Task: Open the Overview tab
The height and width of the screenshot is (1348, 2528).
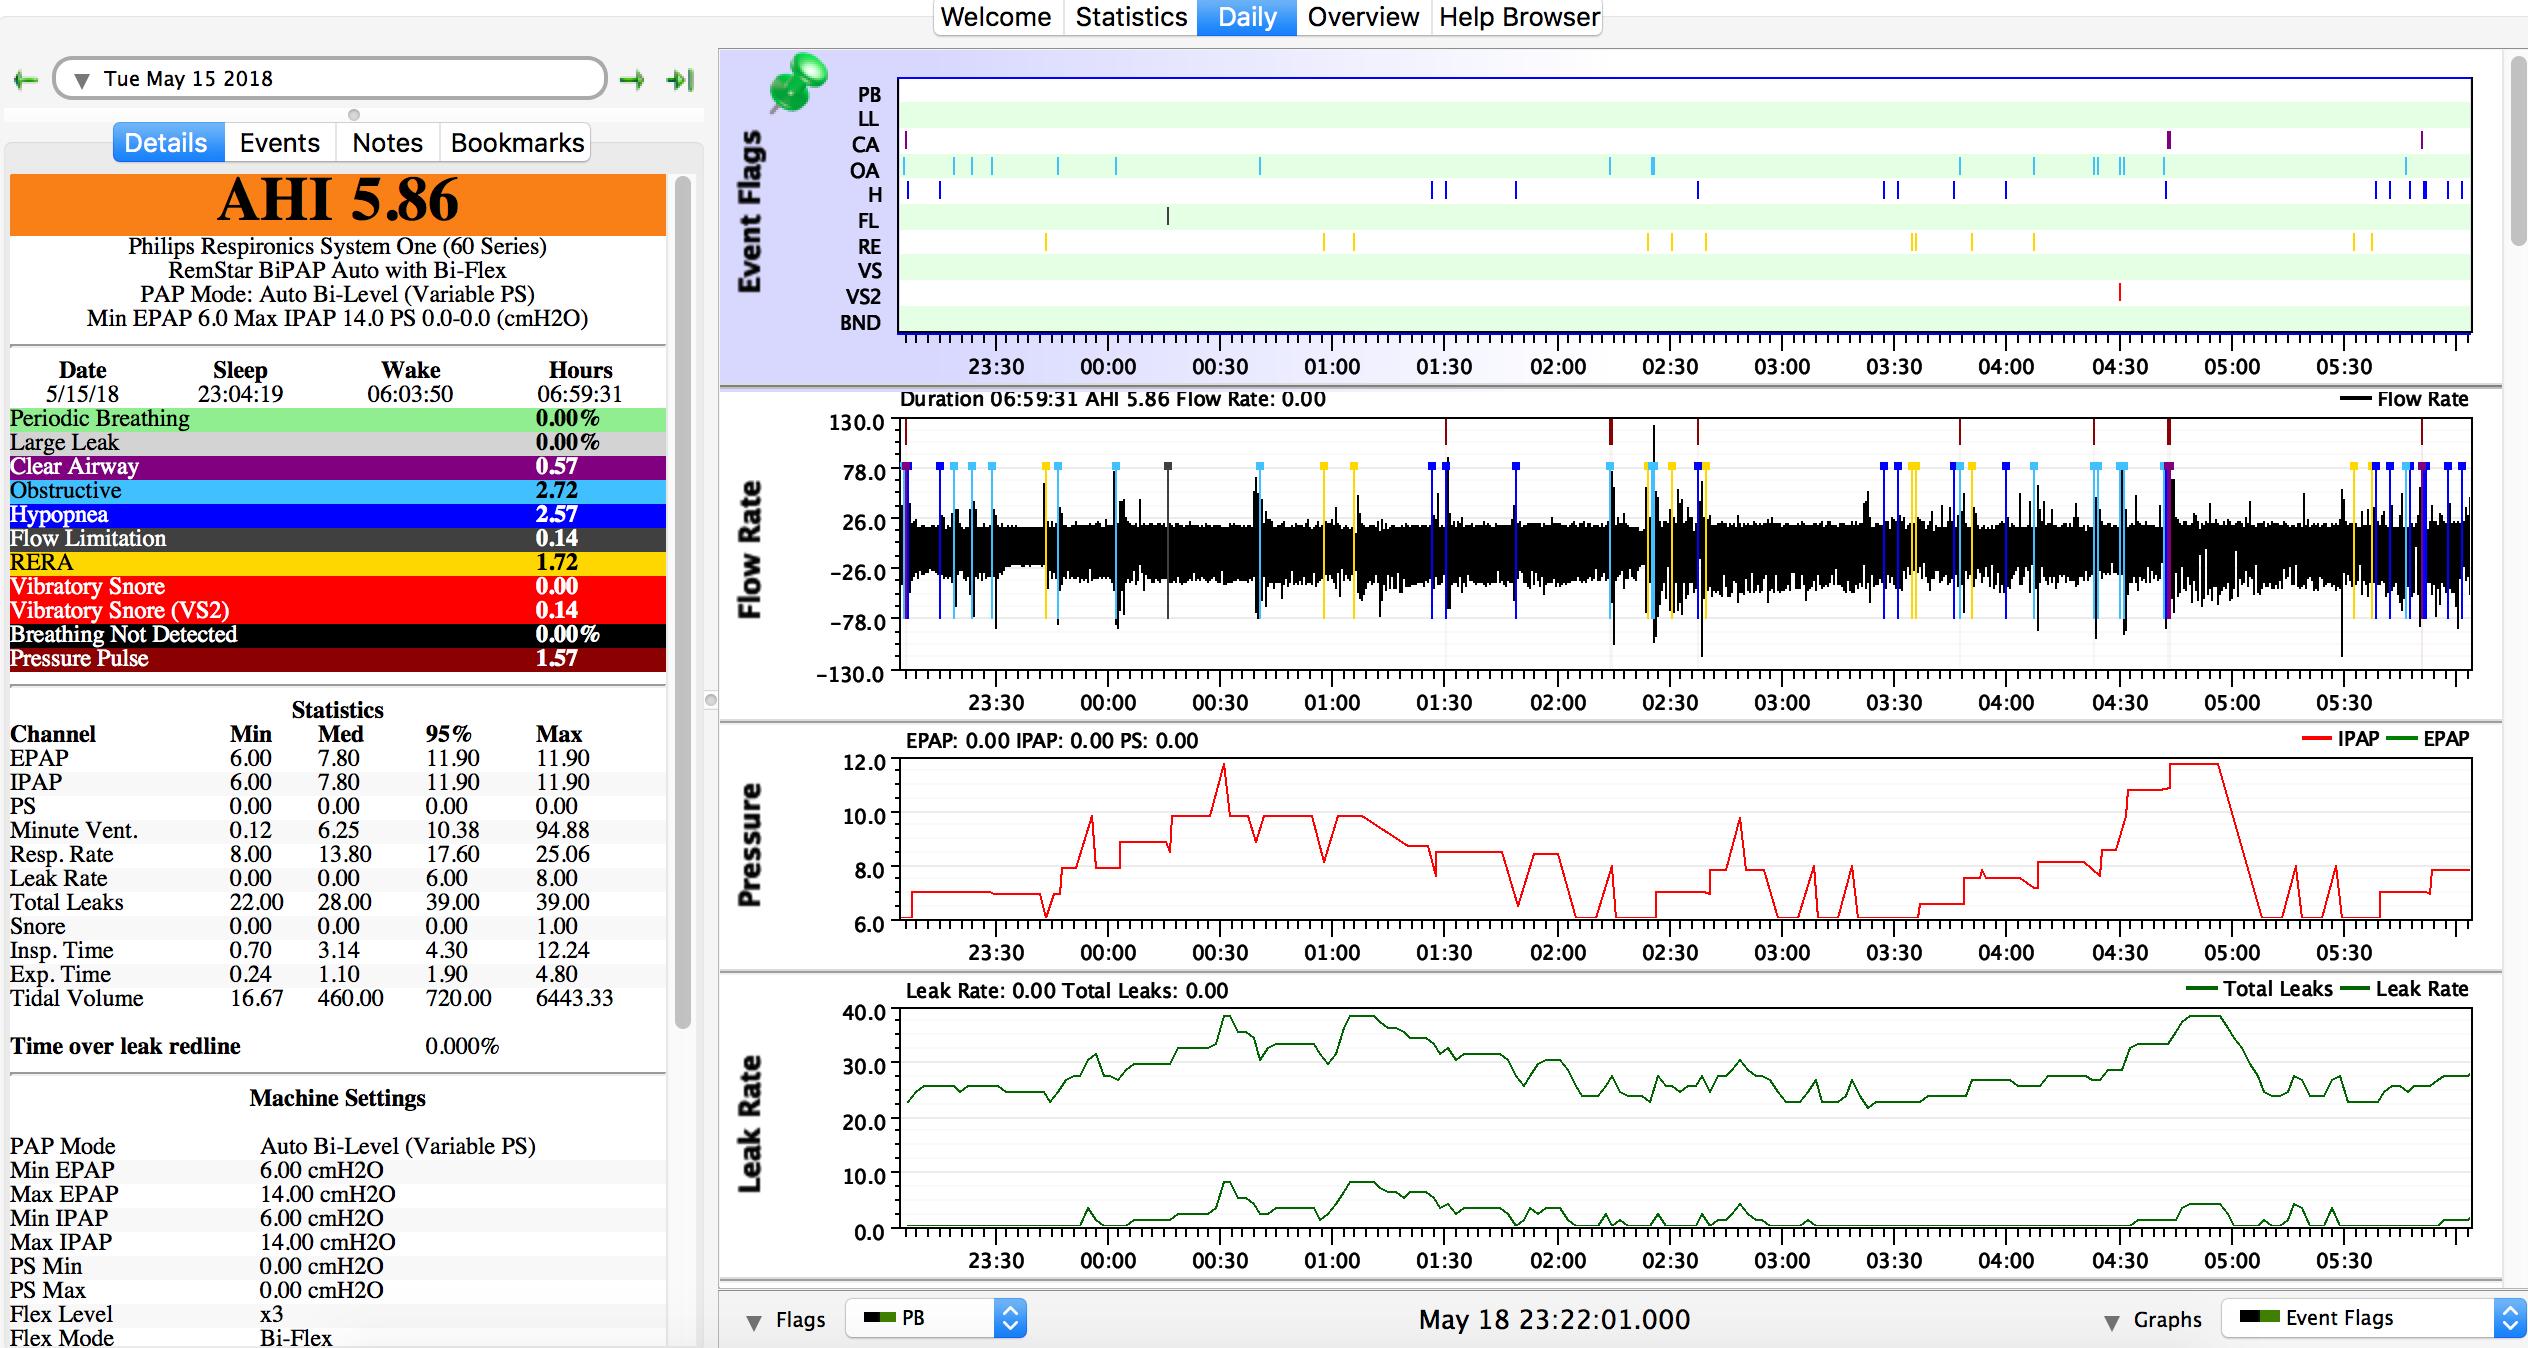Action: [1363, 17]
